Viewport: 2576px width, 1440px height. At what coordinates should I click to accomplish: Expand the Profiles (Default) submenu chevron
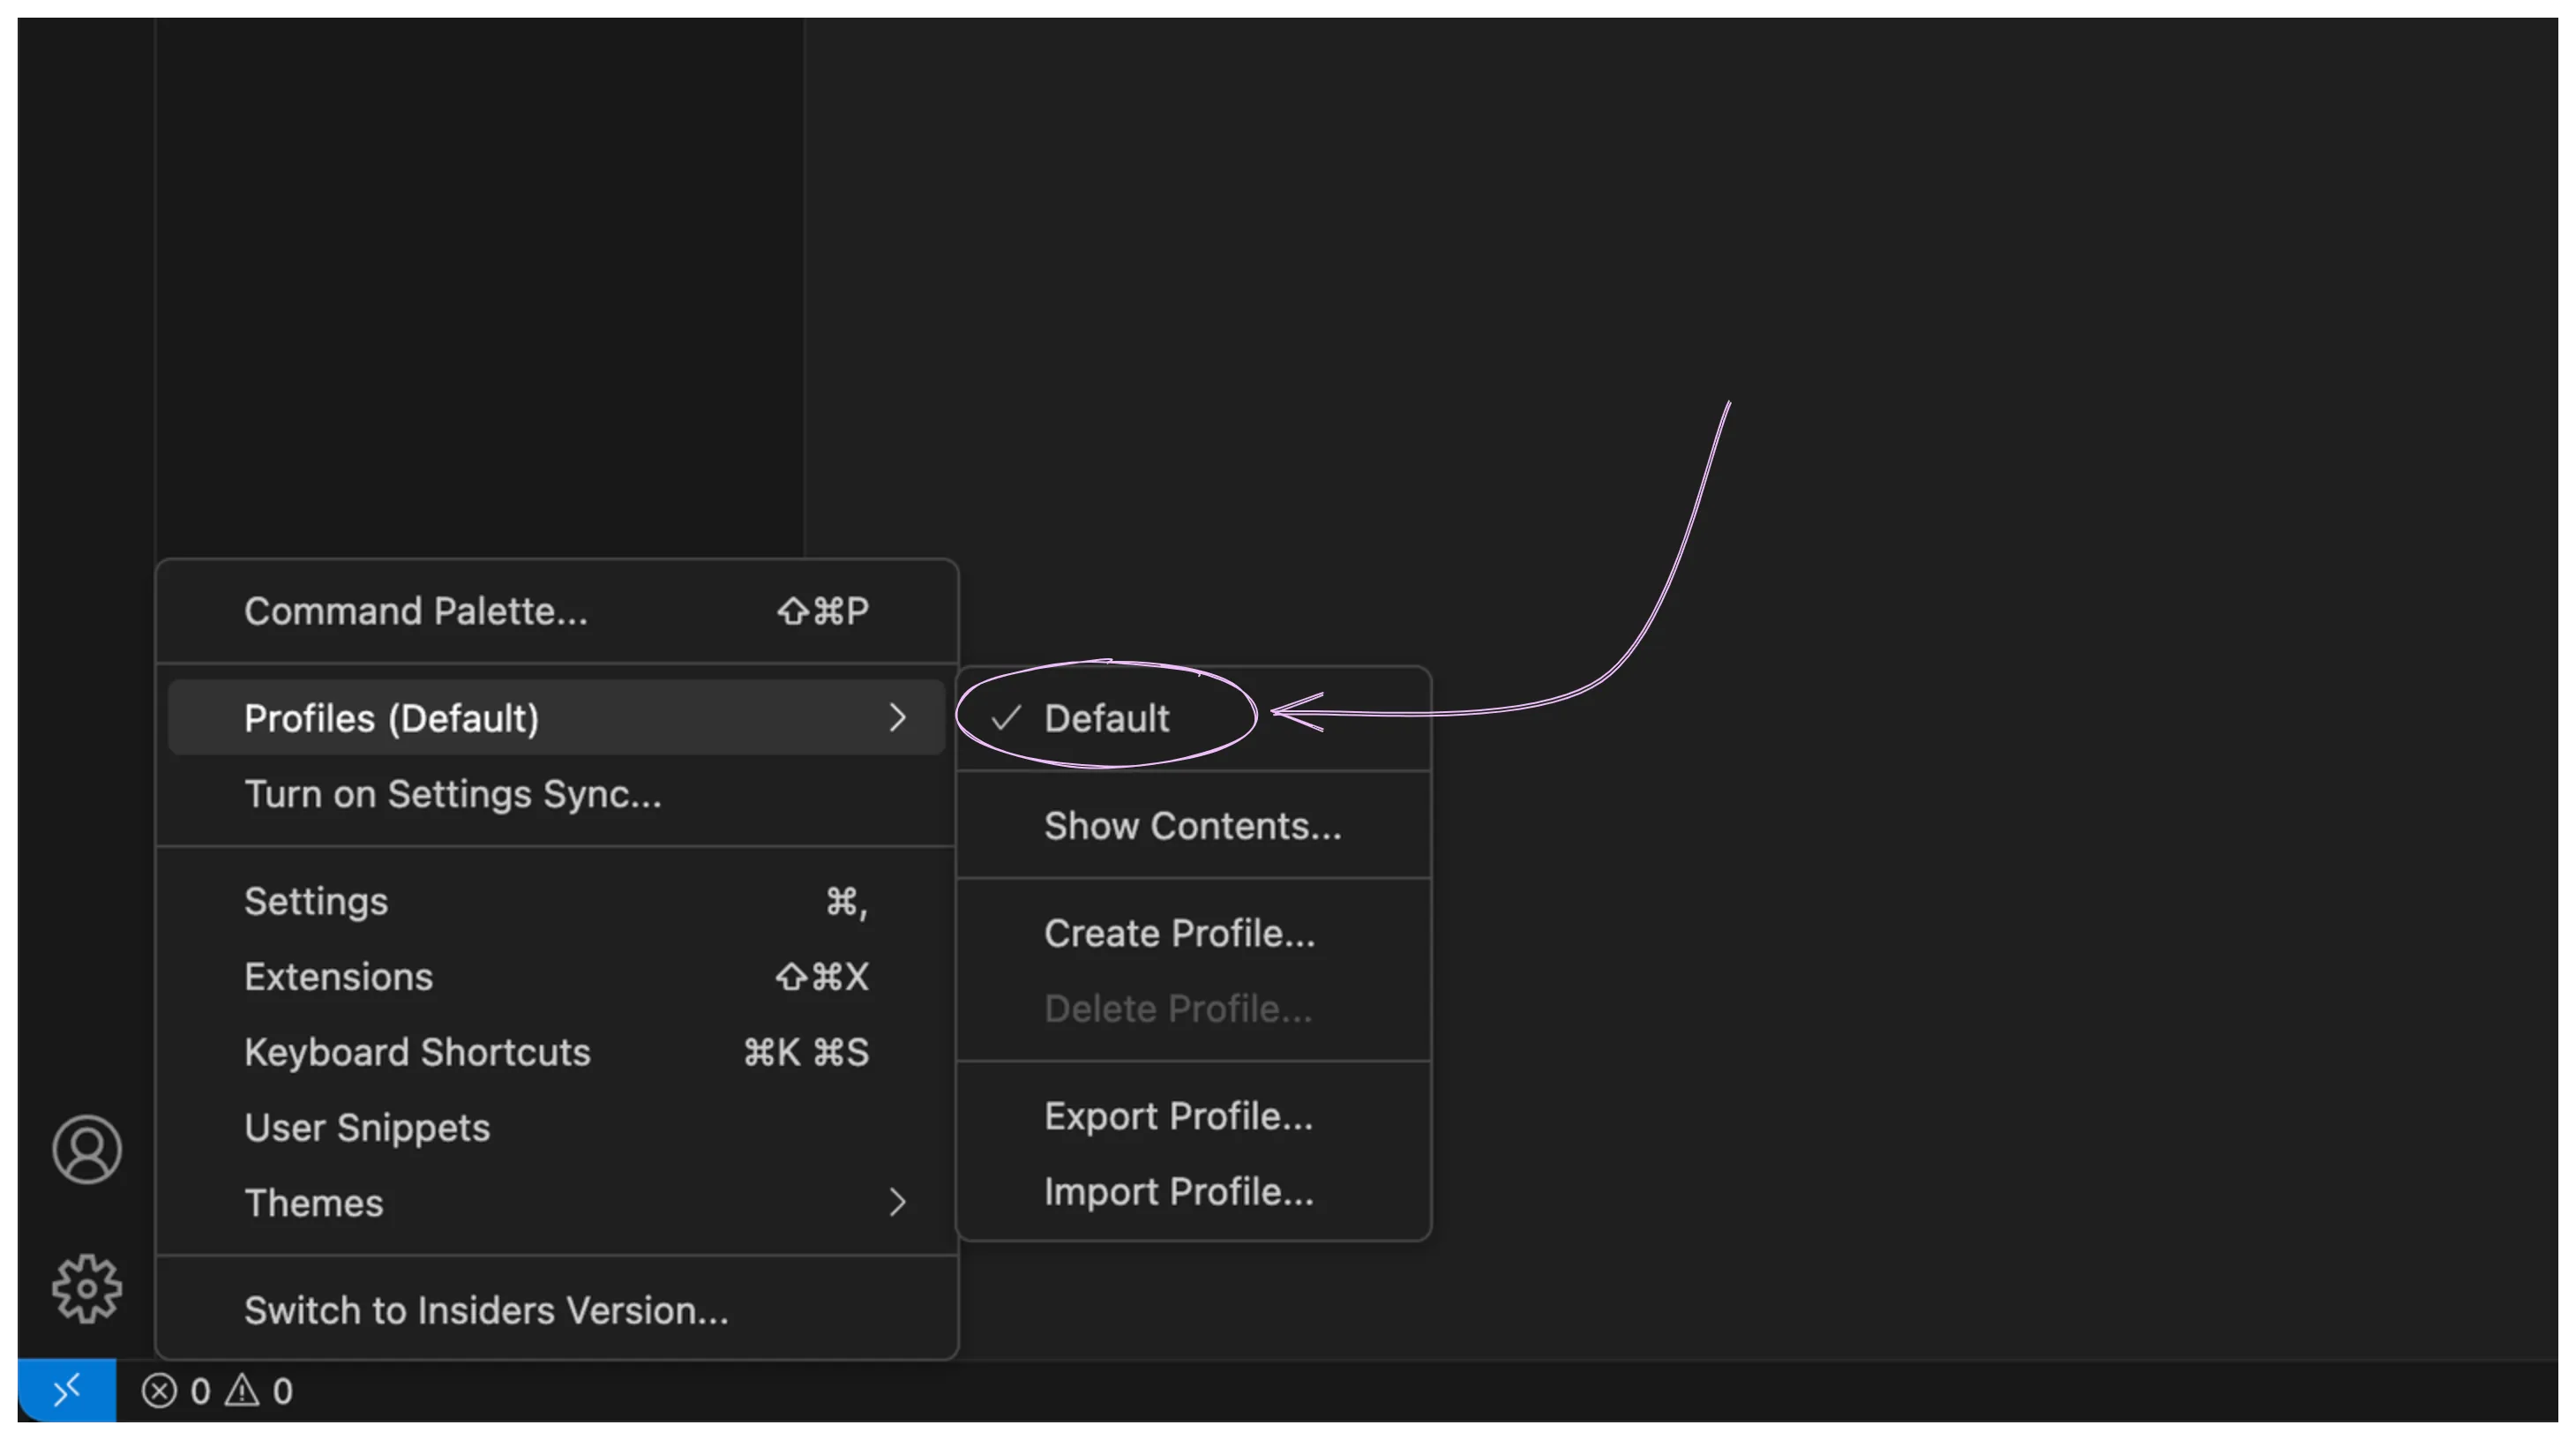click(897, 718)
